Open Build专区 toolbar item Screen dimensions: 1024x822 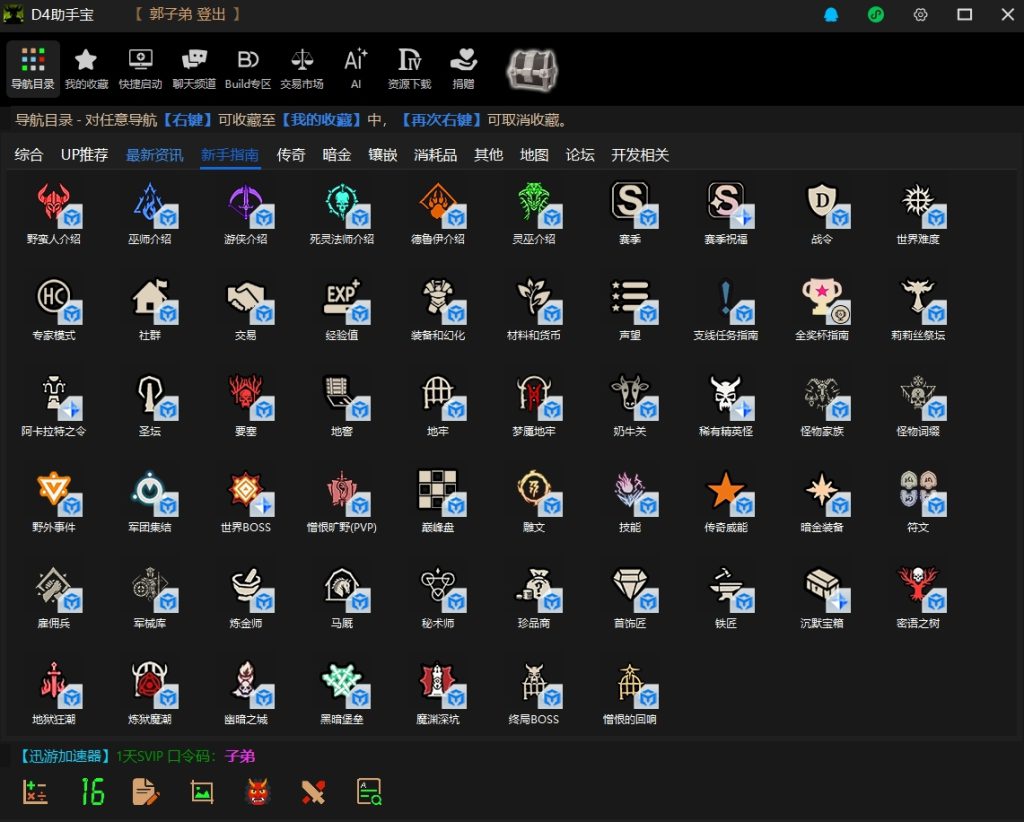pos(248,68)
